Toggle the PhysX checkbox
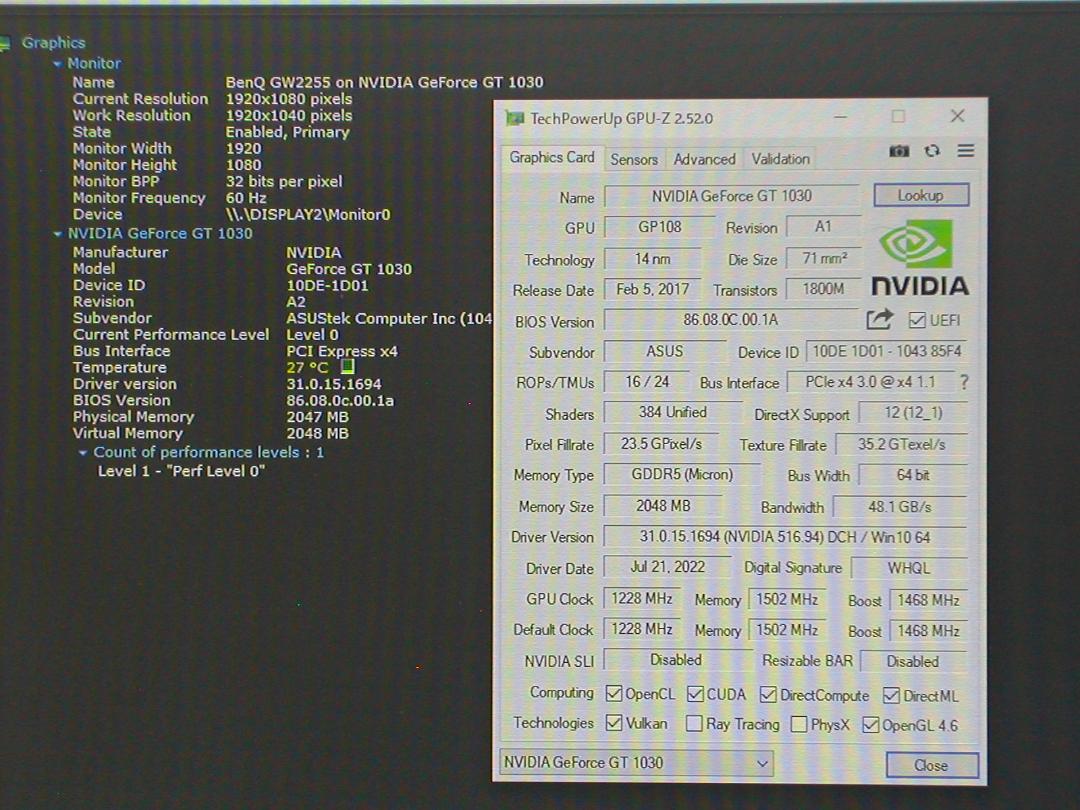Viewport: 1080px width, 810px height. click(x=799, y=725)
